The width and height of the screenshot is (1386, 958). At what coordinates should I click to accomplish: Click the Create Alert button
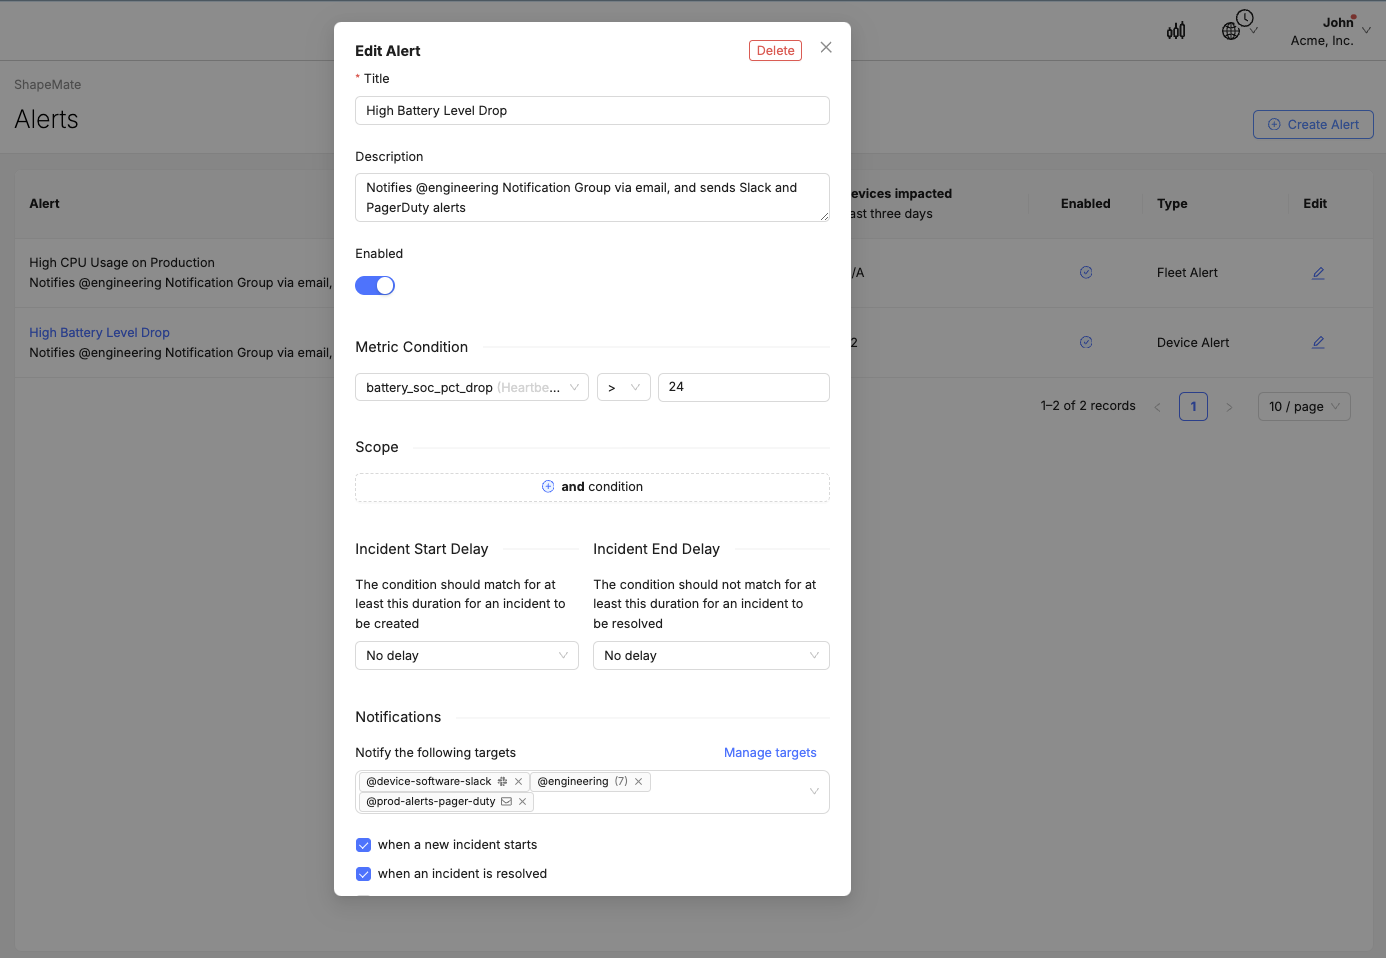[1313, 125]
